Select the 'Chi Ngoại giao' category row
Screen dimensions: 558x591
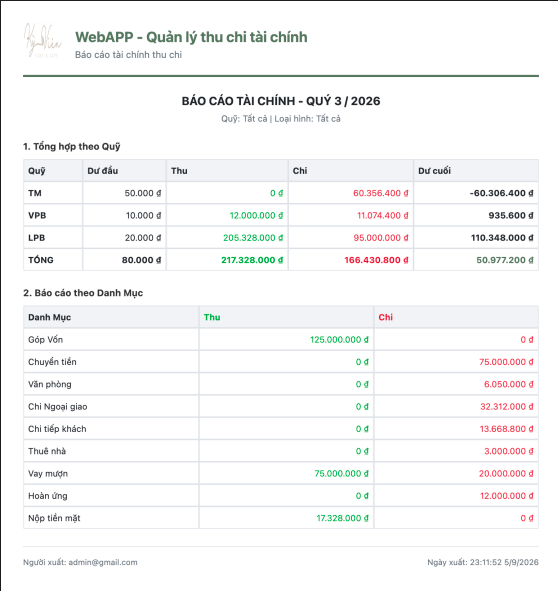(x=281, y=406)
